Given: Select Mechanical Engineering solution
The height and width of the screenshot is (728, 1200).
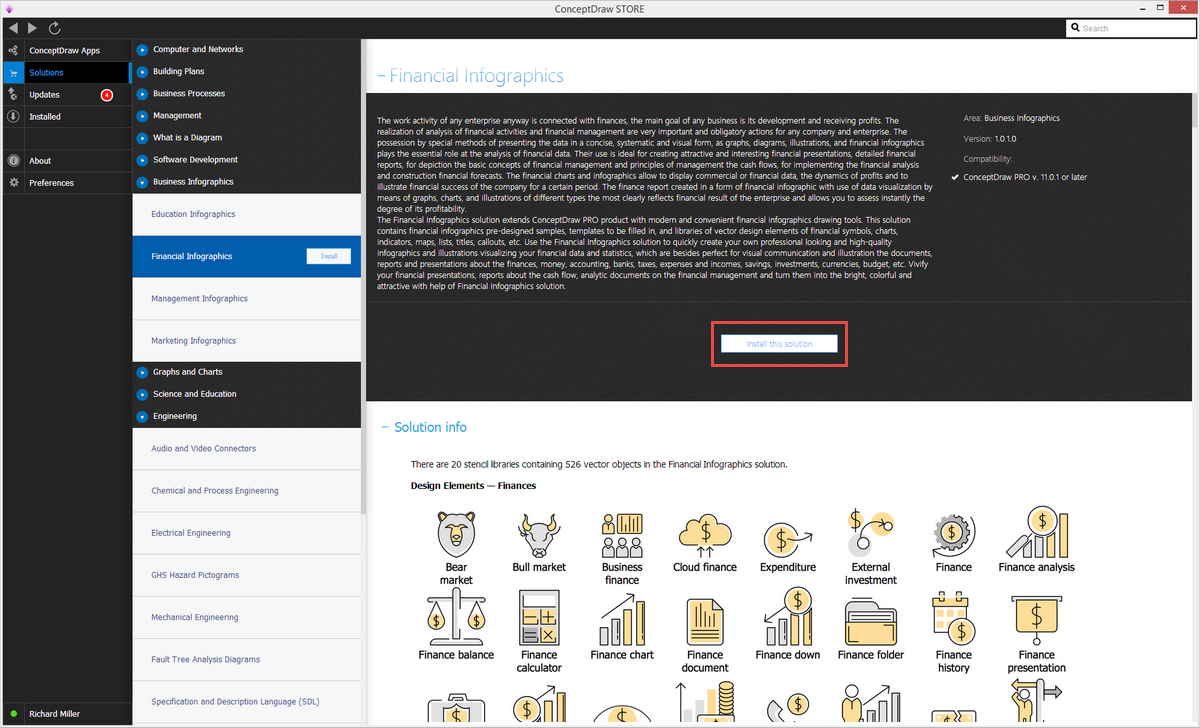Looking at the screenshot, I should [x=246, y=617].
